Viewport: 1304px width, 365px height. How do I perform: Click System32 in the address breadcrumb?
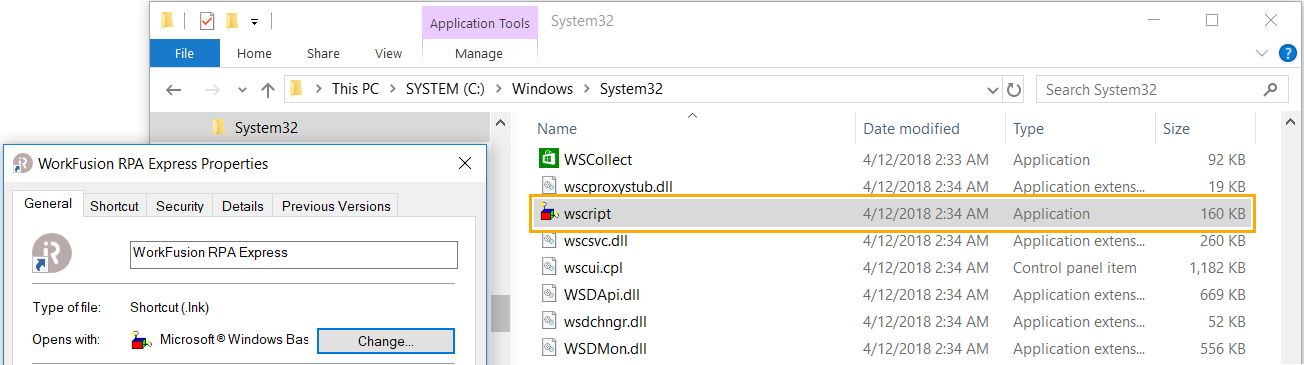(x=631, y=89)
